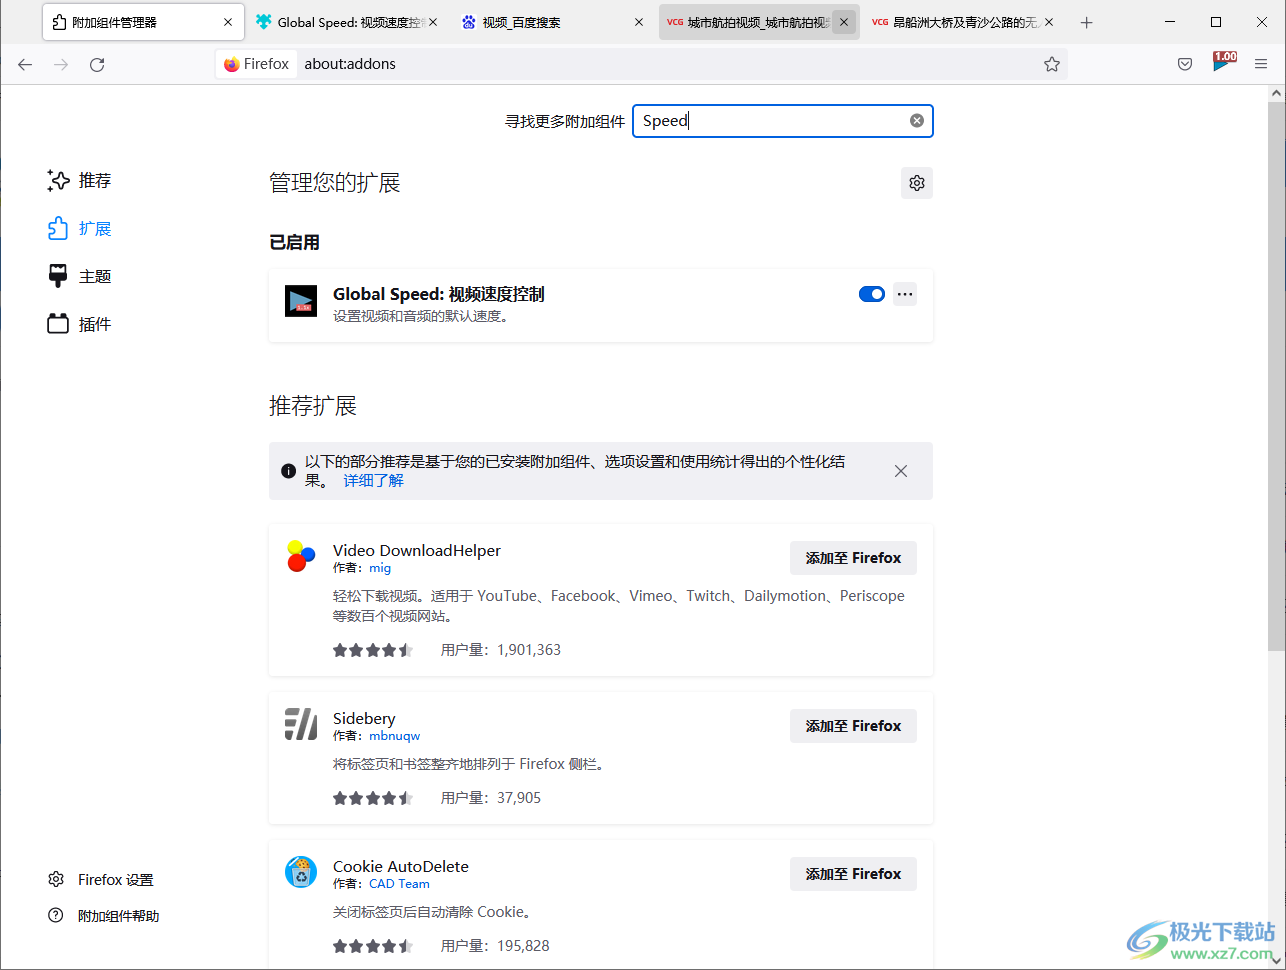Click the Video DownloadHelper icon
This screenshot has height=970, width=1286.
301,556
